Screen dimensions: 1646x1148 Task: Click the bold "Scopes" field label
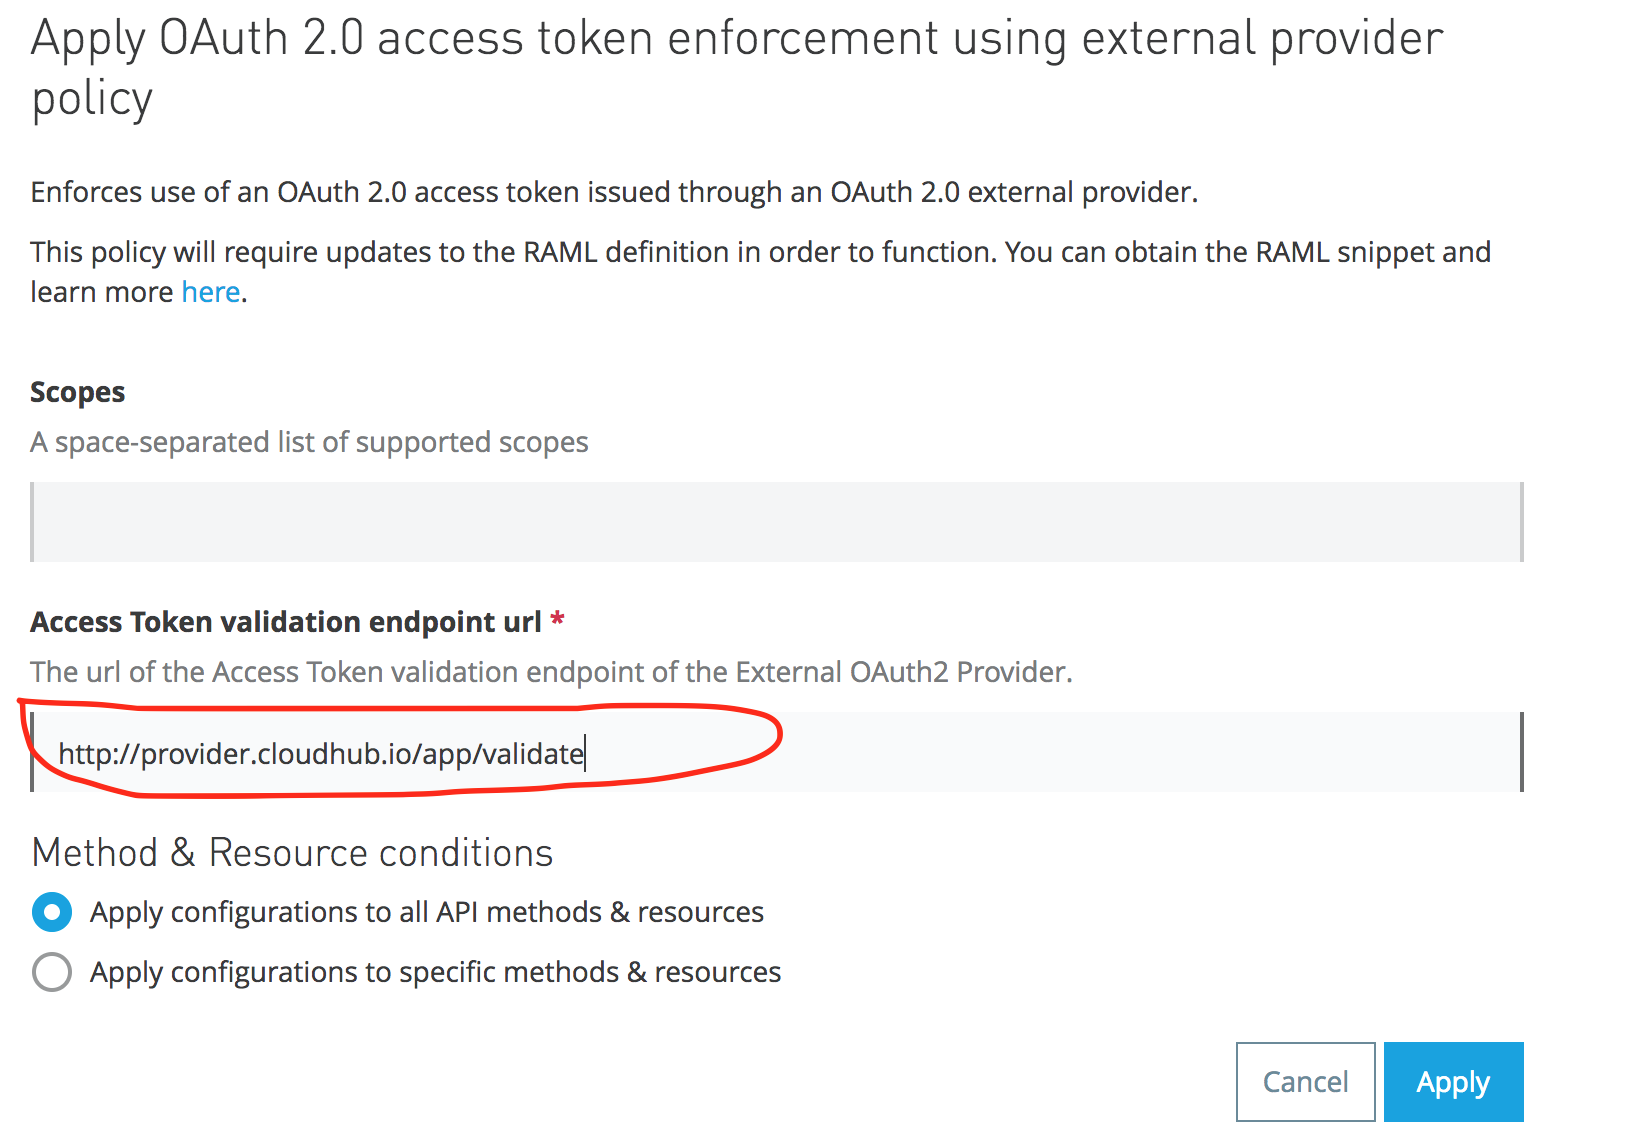[x=77, y=392]
